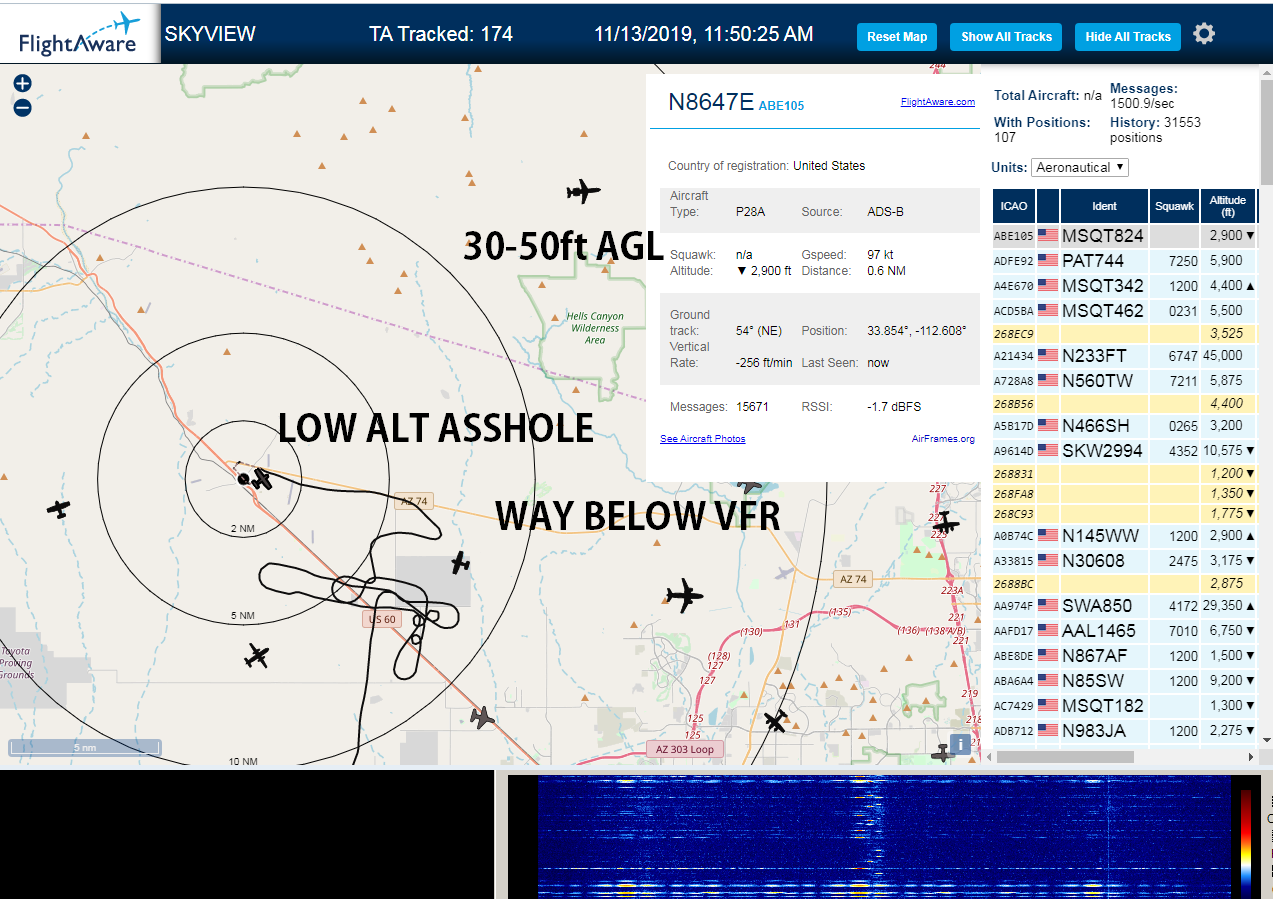
Task: Click the 5 nm map scale bar
Action: pos(85,747)
